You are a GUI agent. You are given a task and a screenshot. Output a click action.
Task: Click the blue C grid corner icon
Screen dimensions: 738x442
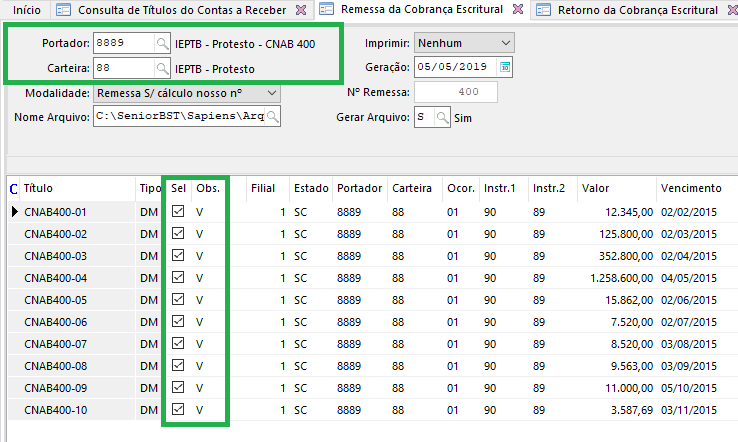[x=14, y=189]
